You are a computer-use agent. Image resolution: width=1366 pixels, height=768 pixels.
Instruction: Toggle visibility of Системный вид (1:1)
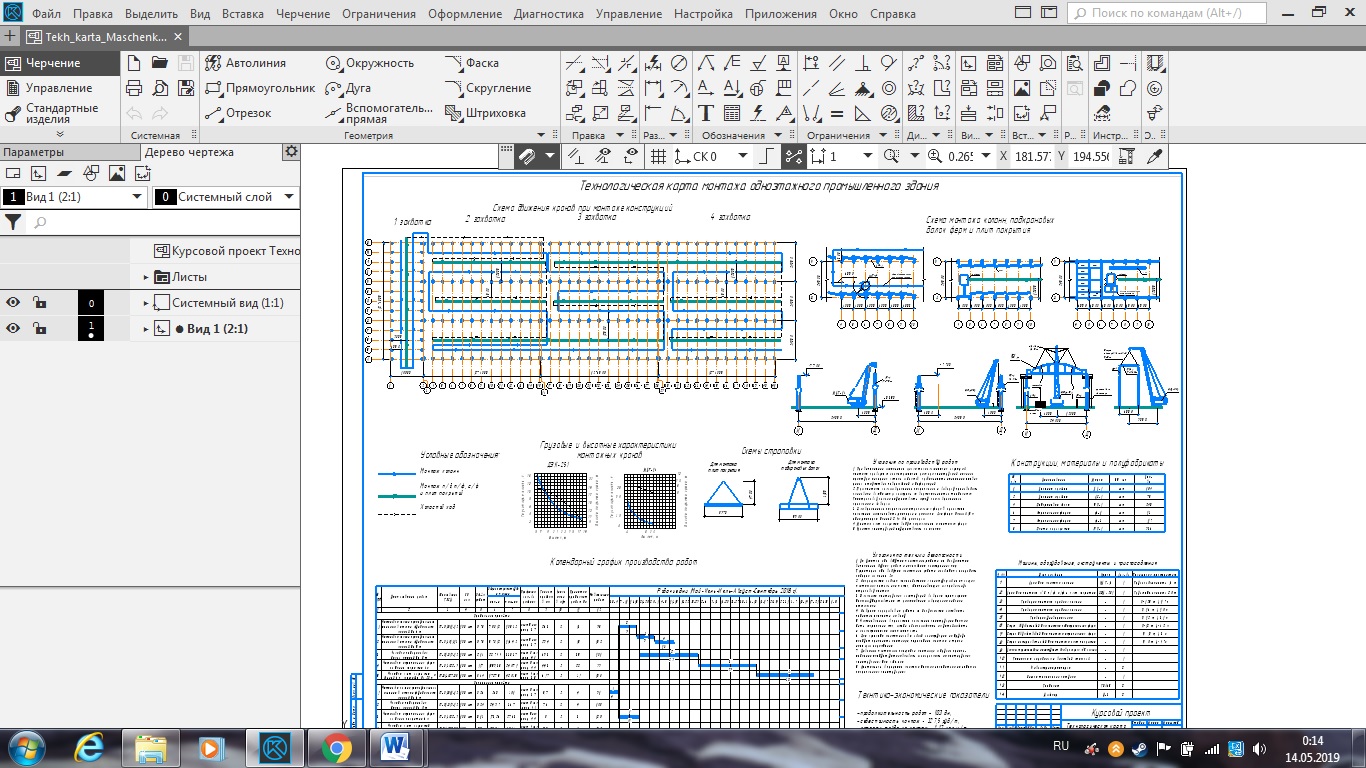click(x=13, y=303)
